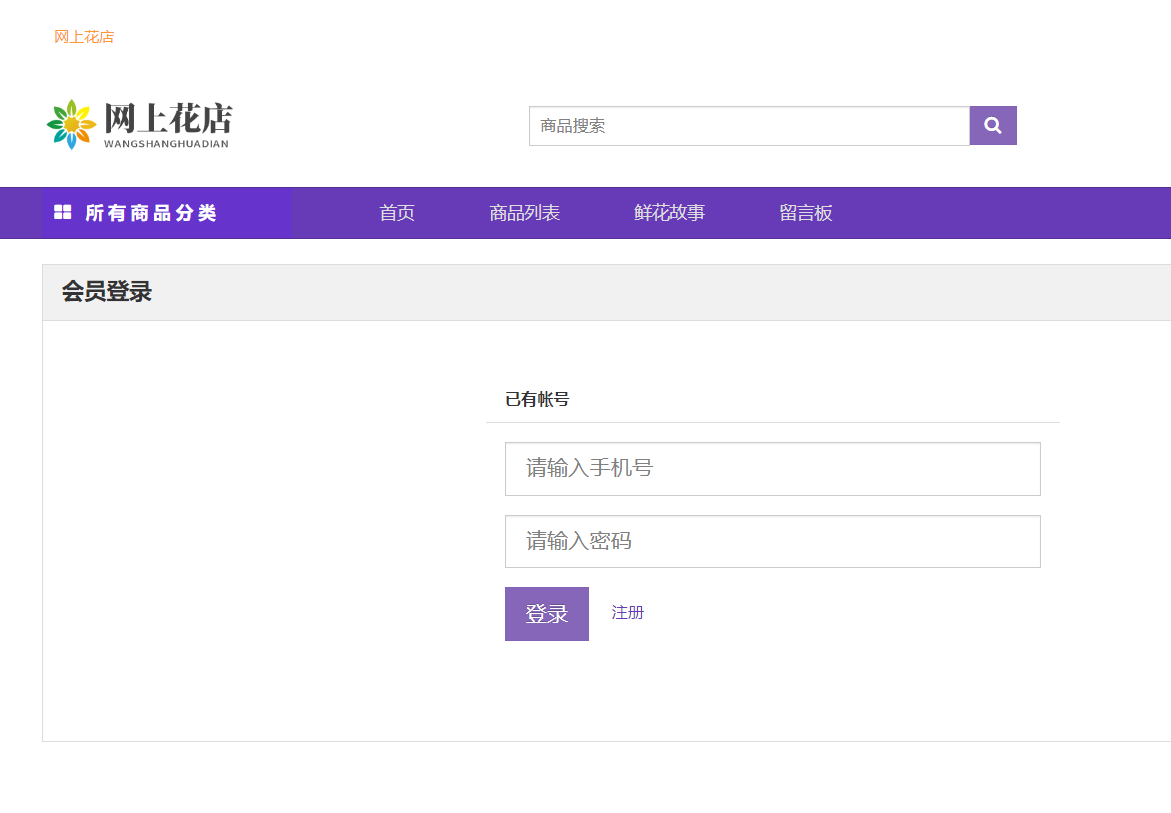Viewport: 1171px width, 813px height.
Task: Click the 已有帐号 label text
Action: (x=537, y=399)
